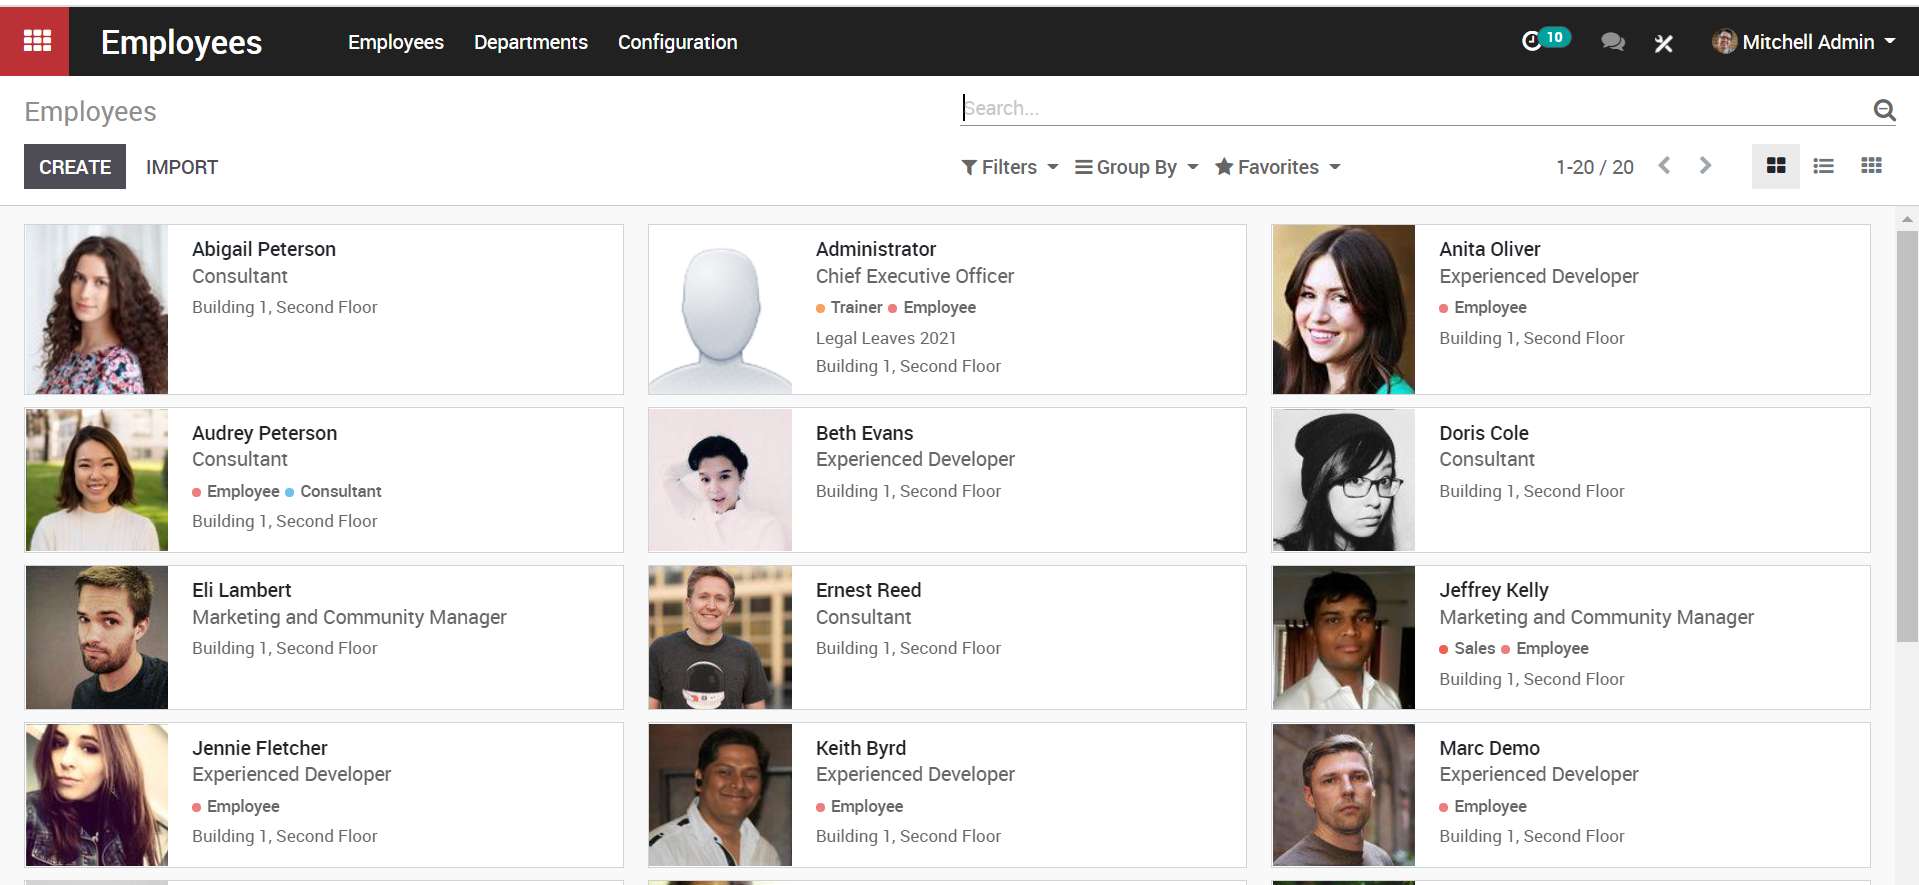Screen dimensions: 1919x885
Task: Open Eli Lambert's photo thumbnail
Action: 97,638
